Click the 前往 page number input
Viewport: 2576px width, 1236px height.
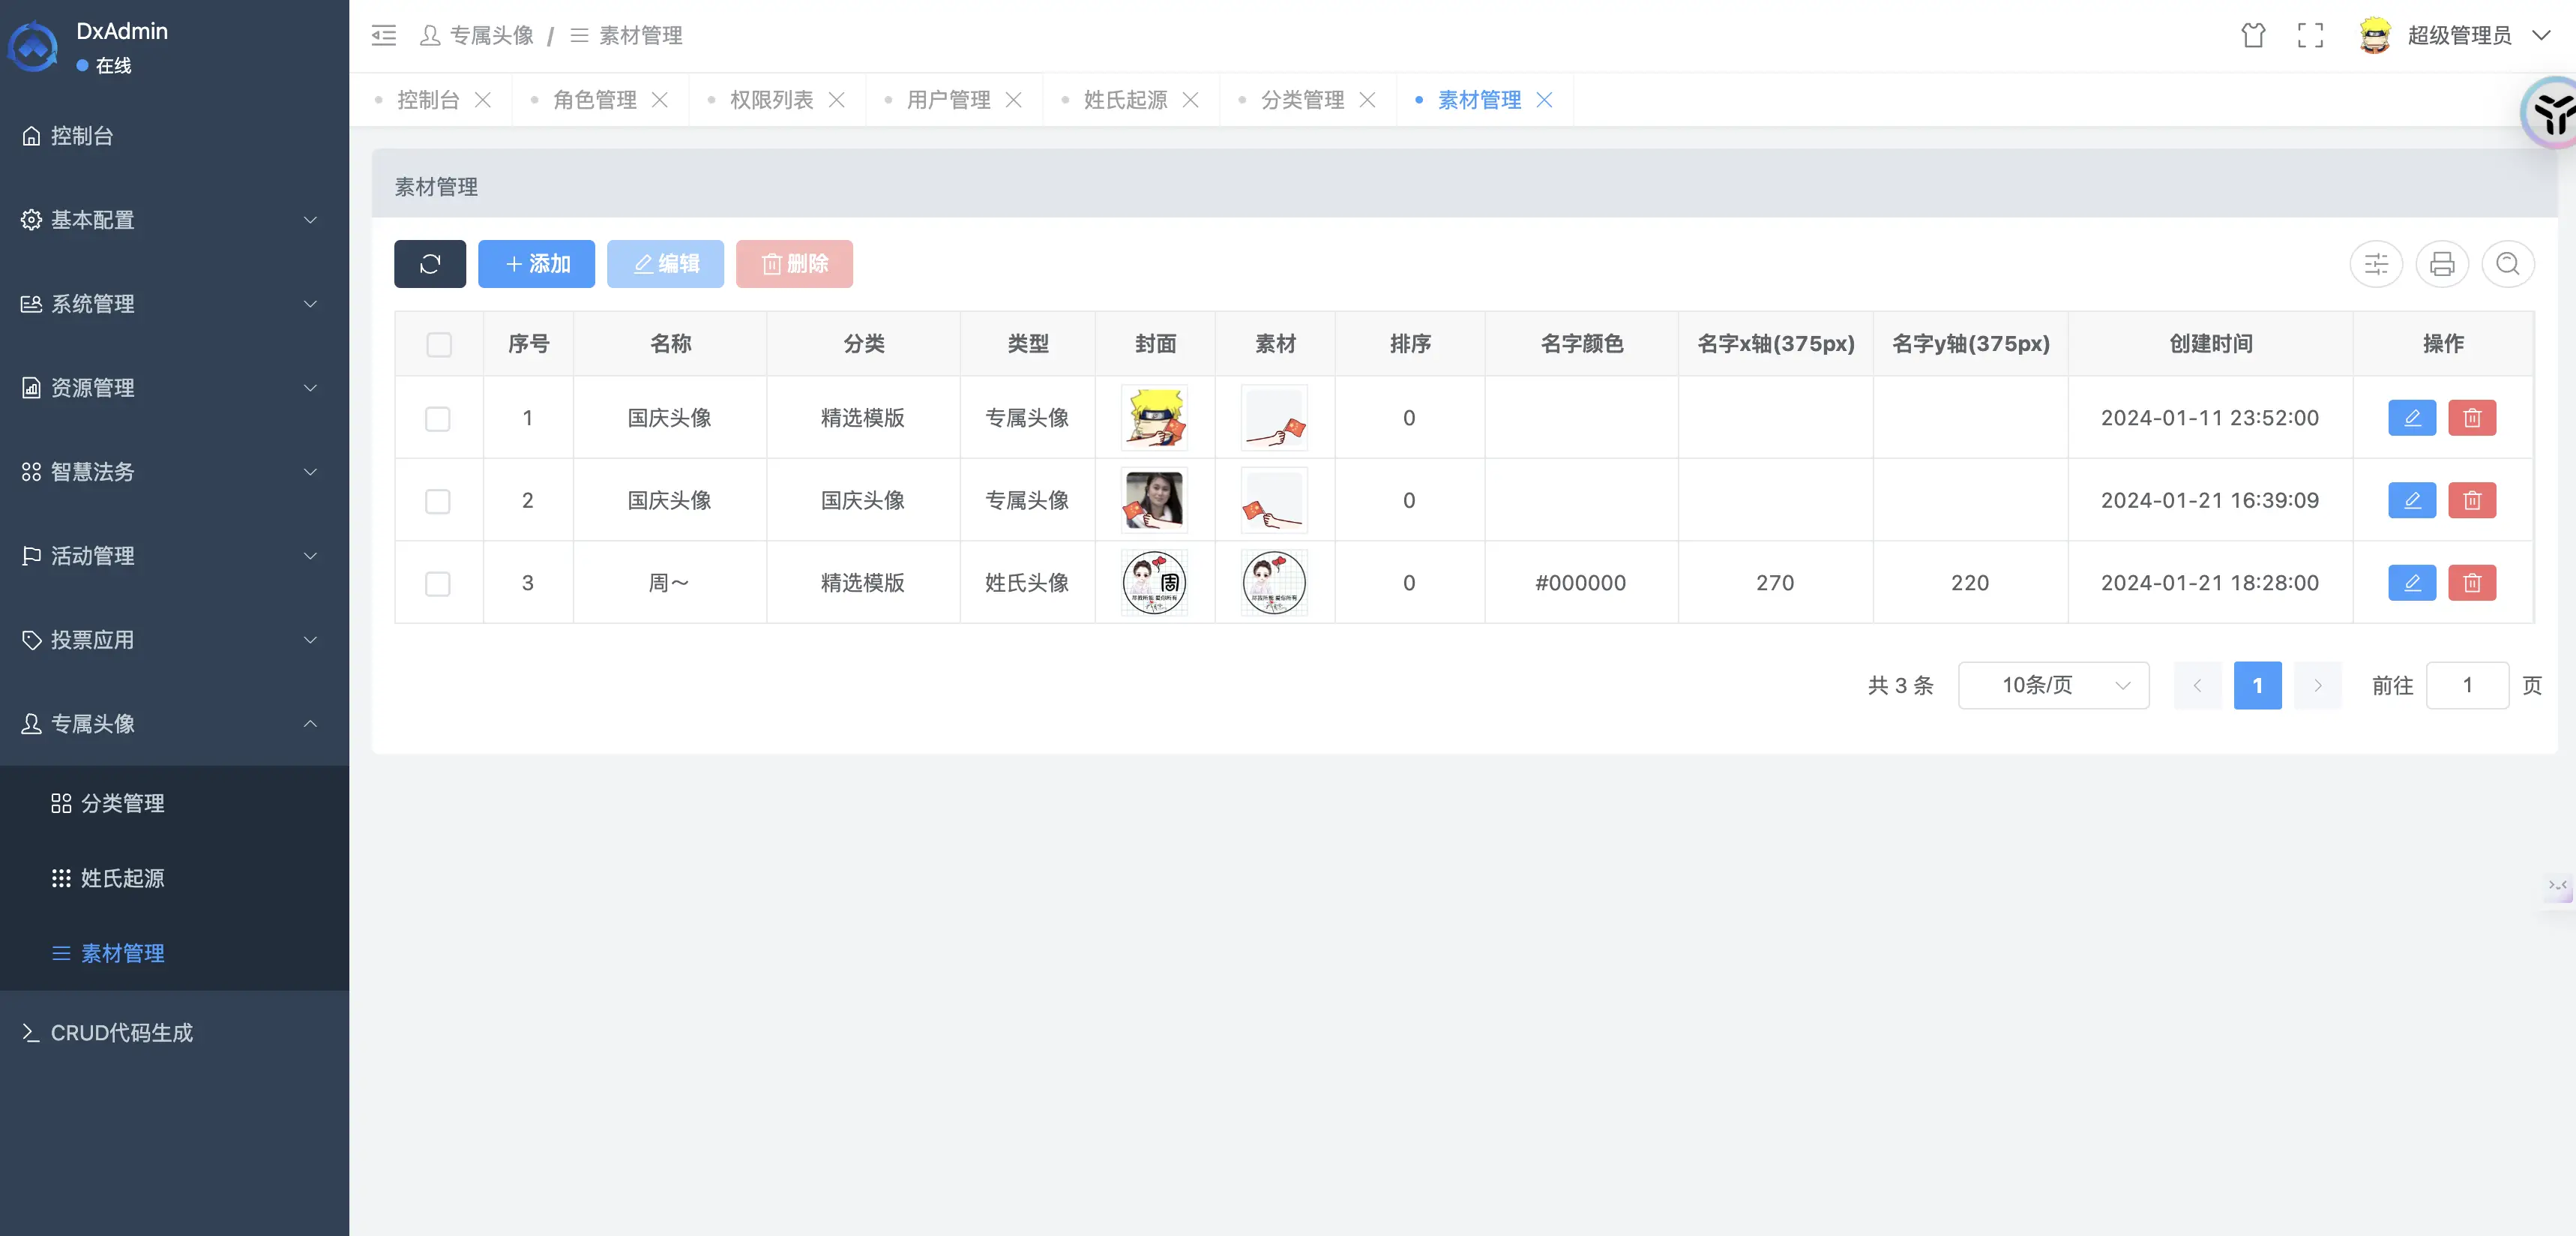2467,686
